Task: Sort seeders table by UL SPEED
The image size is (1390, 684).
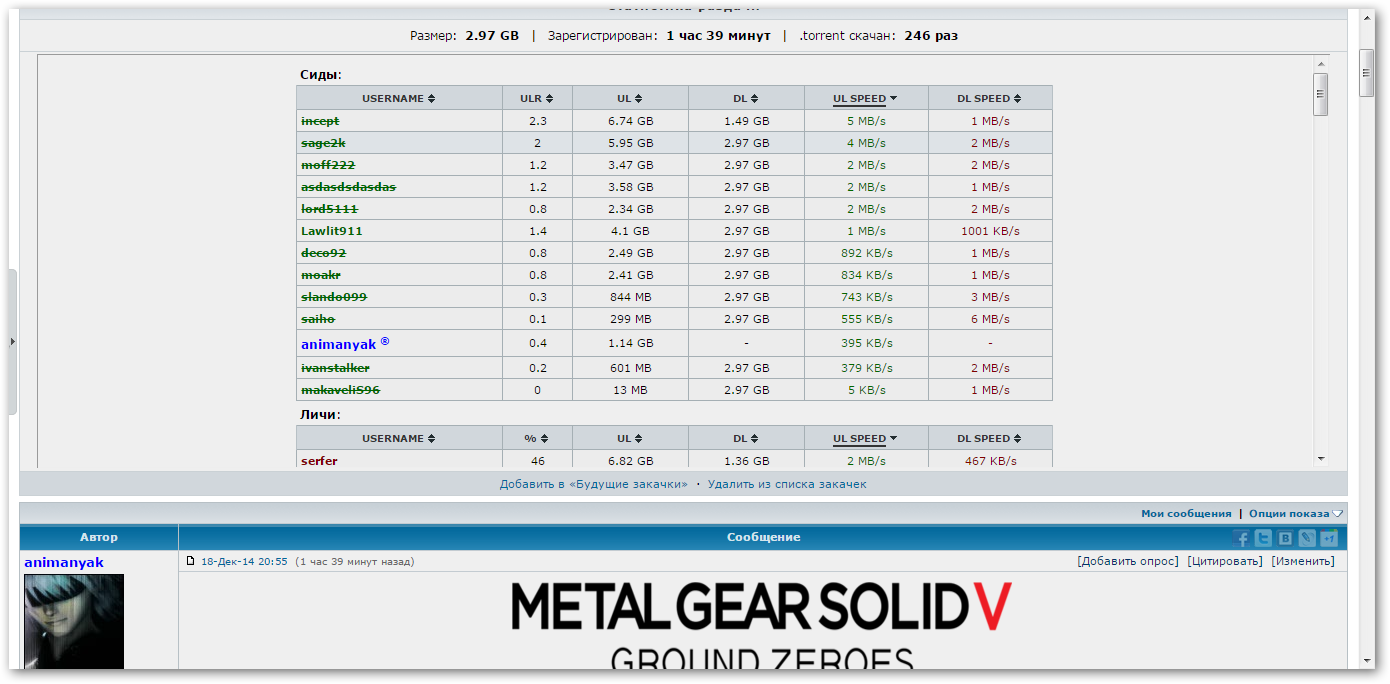Action: click(x=865, y=99)
